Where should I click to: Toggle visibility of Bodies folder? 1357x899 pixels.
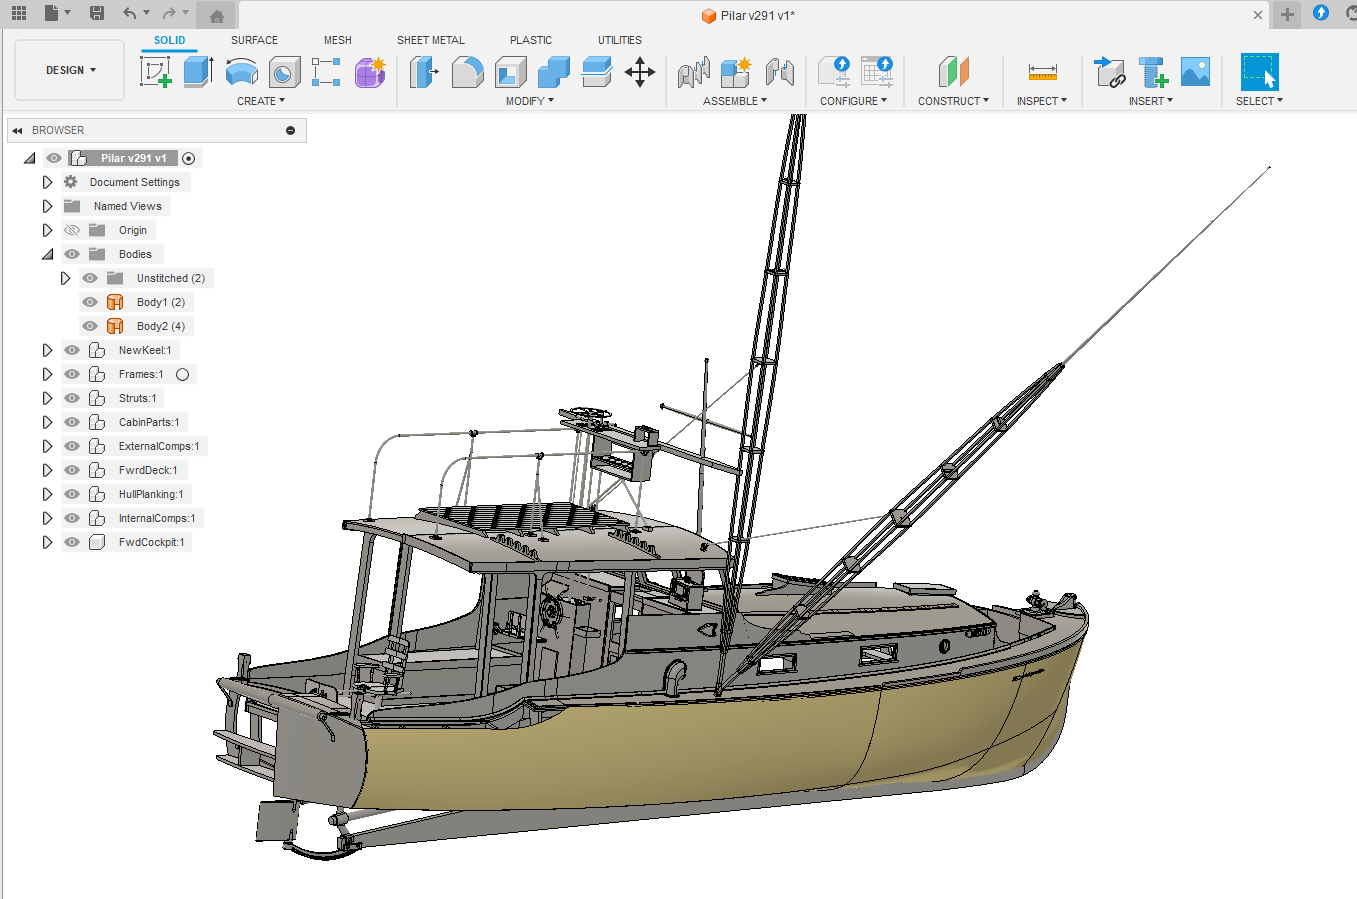coord(72,254)
